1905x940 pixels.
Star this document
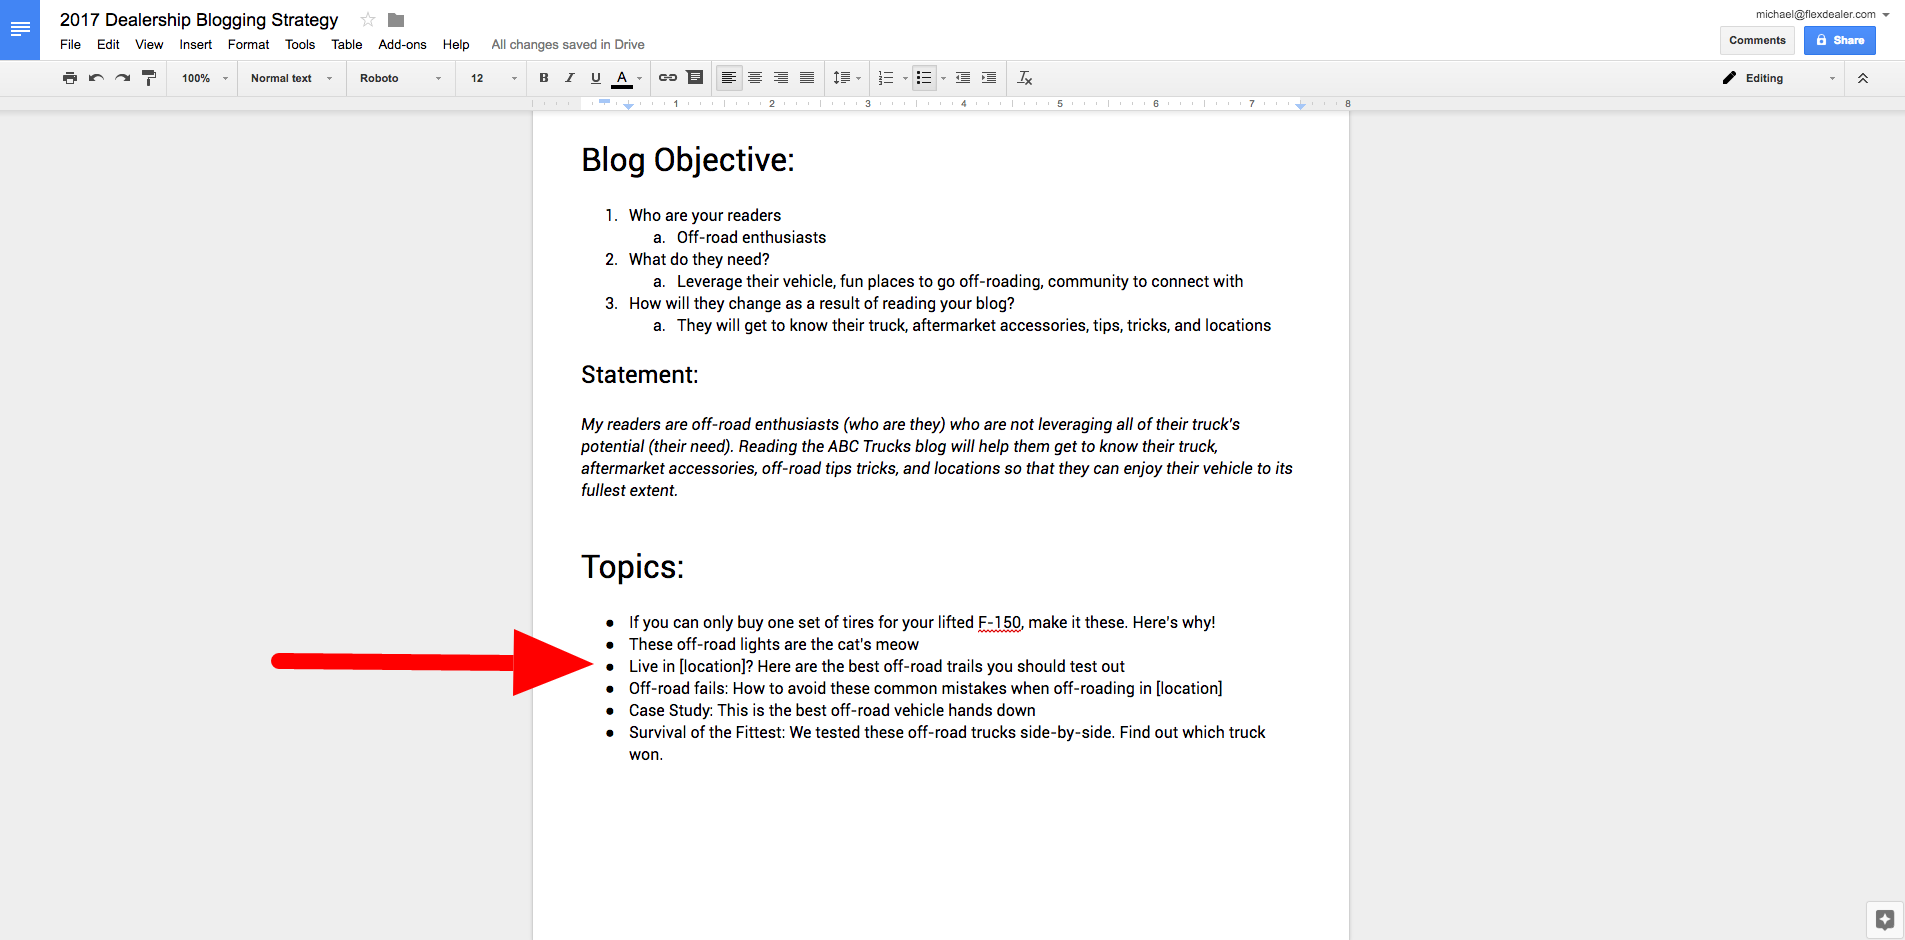[368, 20]
